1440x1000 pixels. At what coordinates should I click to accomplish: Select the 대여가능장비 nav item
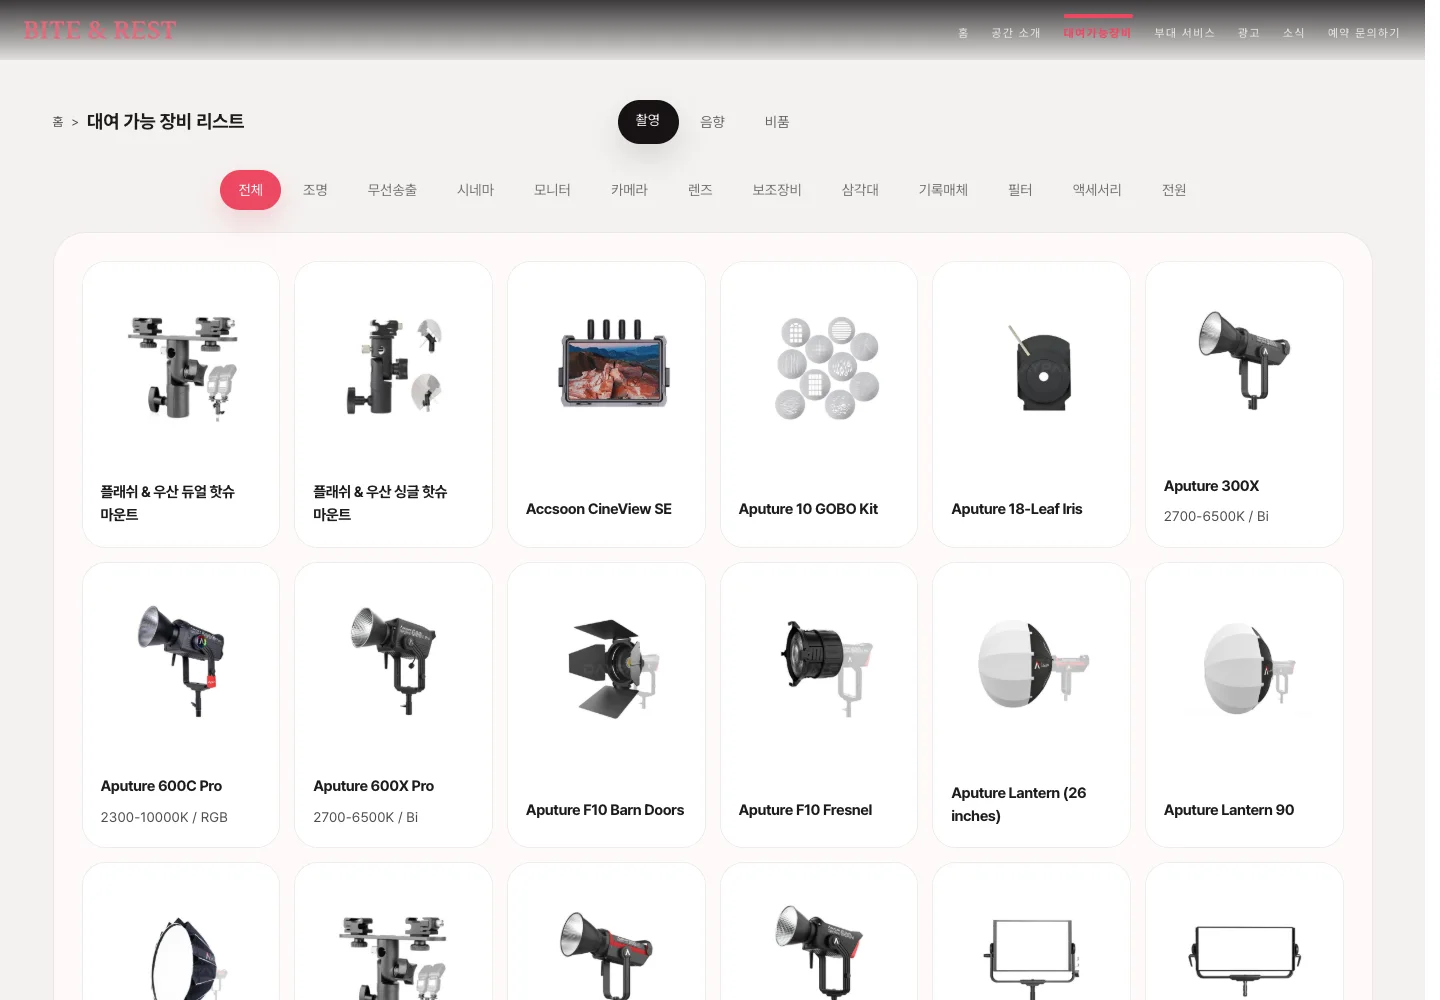tap(1098, 33)
